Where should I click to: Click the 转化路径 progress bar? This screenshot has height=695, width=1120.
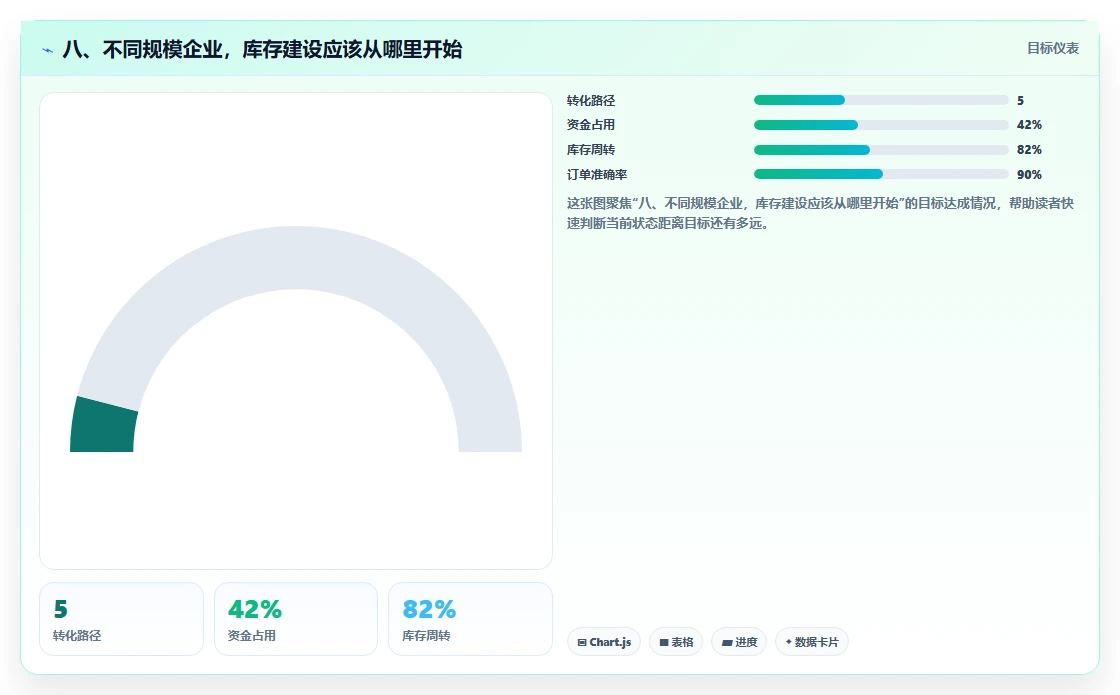[881, 100]
